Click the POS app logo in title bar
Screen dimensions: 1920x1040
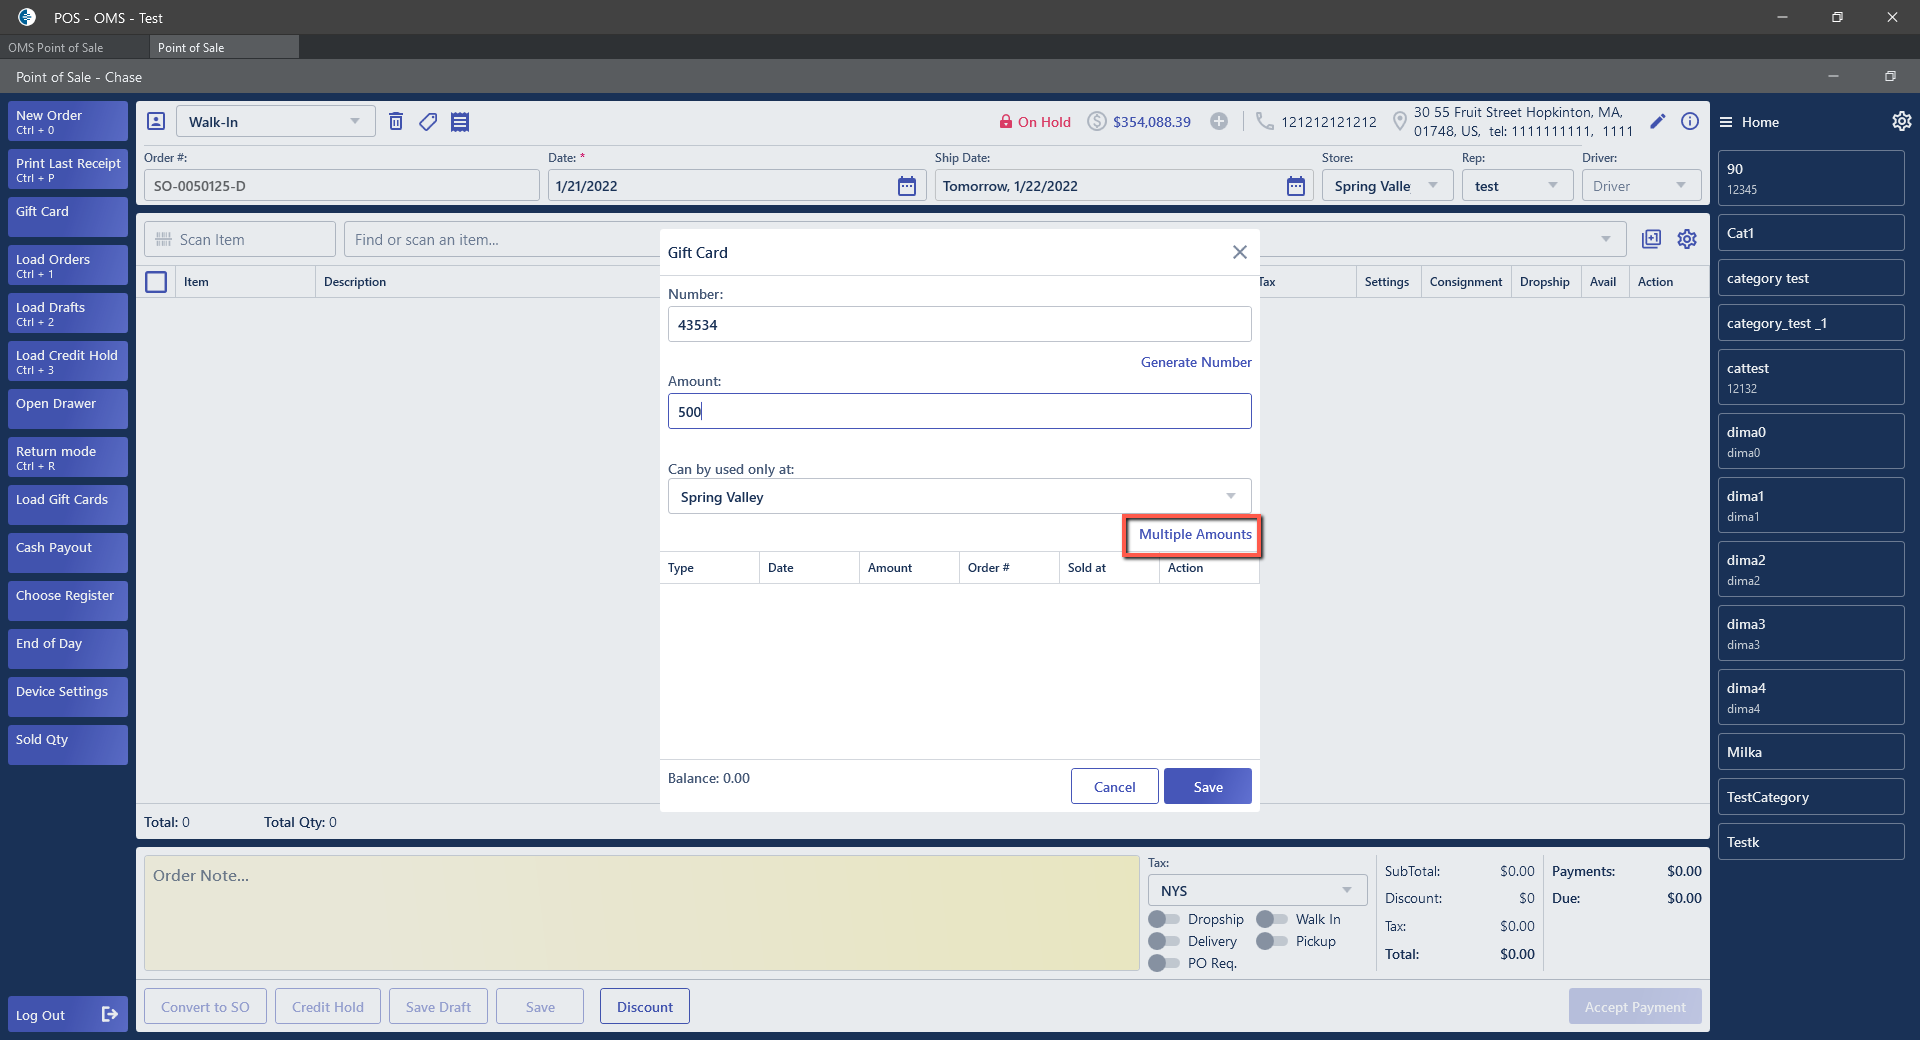27,17
